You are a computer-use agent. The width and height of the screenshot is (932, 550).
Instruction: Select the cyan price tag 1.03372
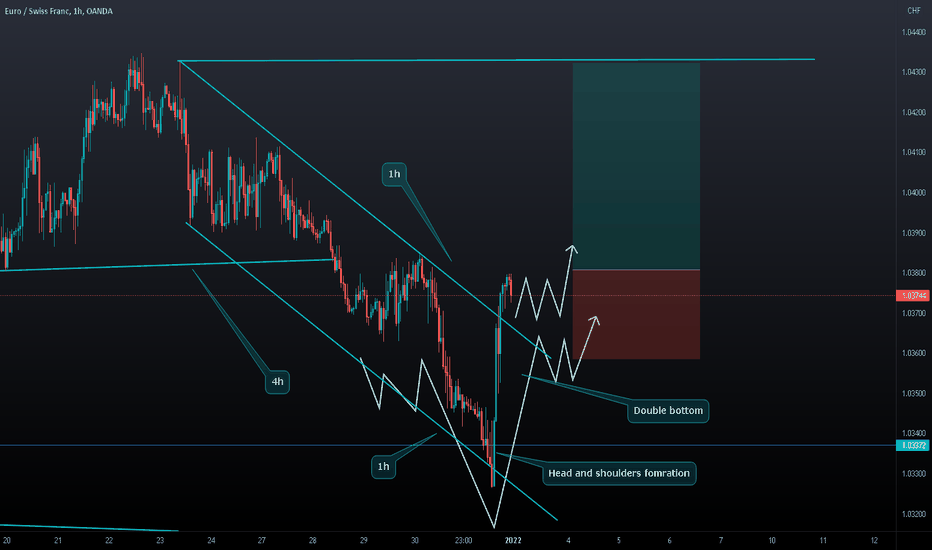(x=913, y=445)
